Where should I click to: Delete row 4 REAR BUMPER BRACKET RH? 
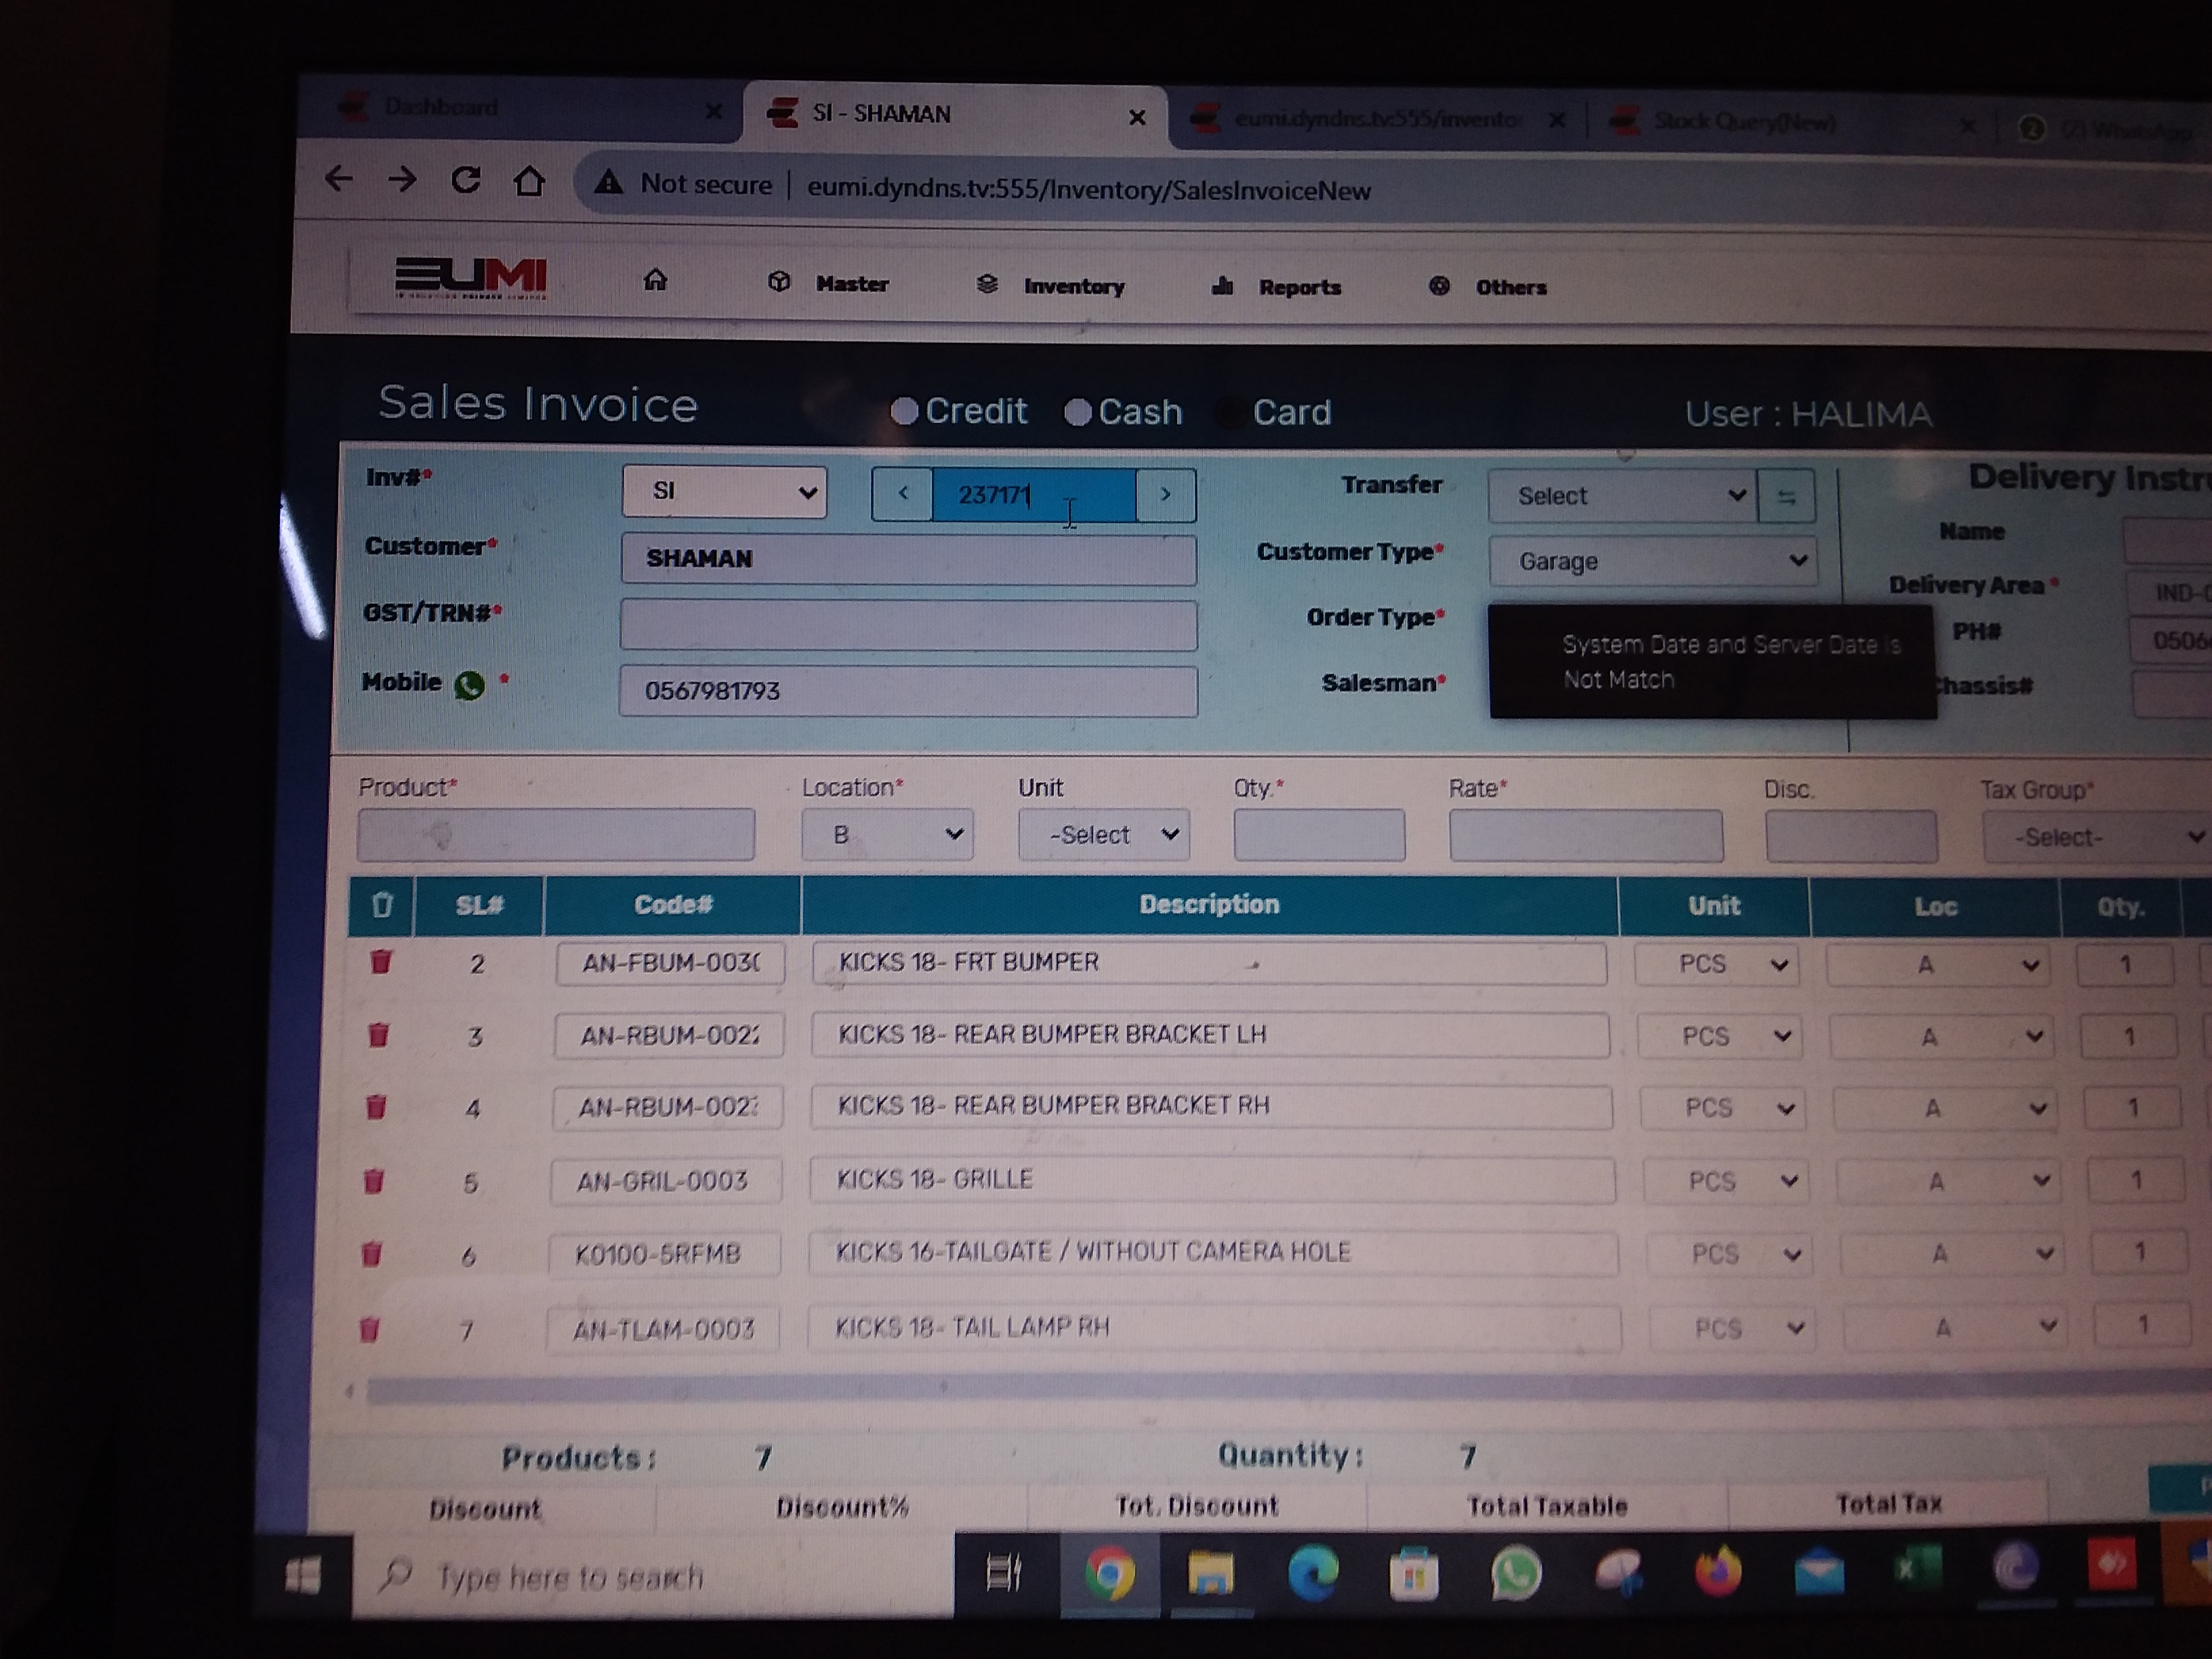(376, 1107)
